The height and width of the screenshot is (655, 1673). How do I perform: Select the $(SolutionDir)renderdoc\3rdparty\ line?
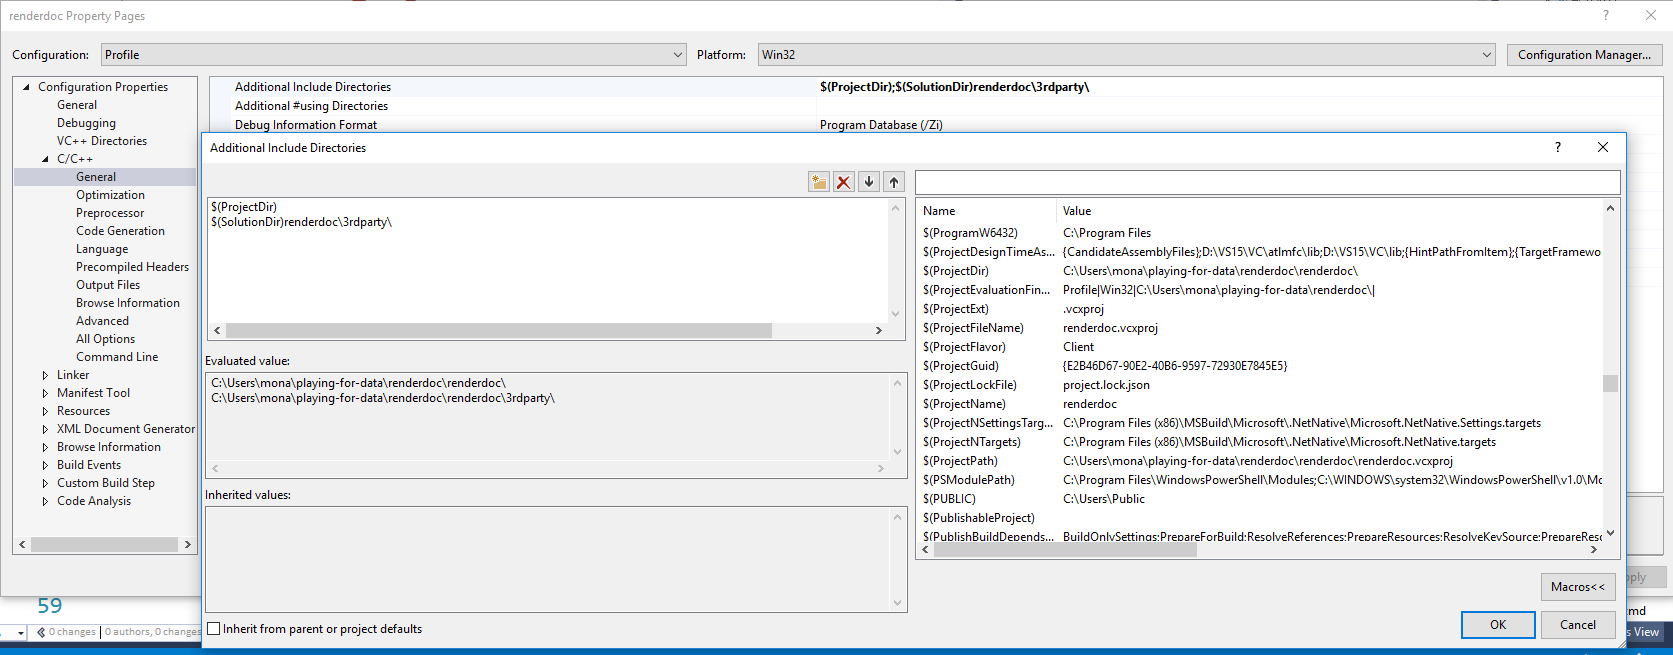(x=301, y=222)
